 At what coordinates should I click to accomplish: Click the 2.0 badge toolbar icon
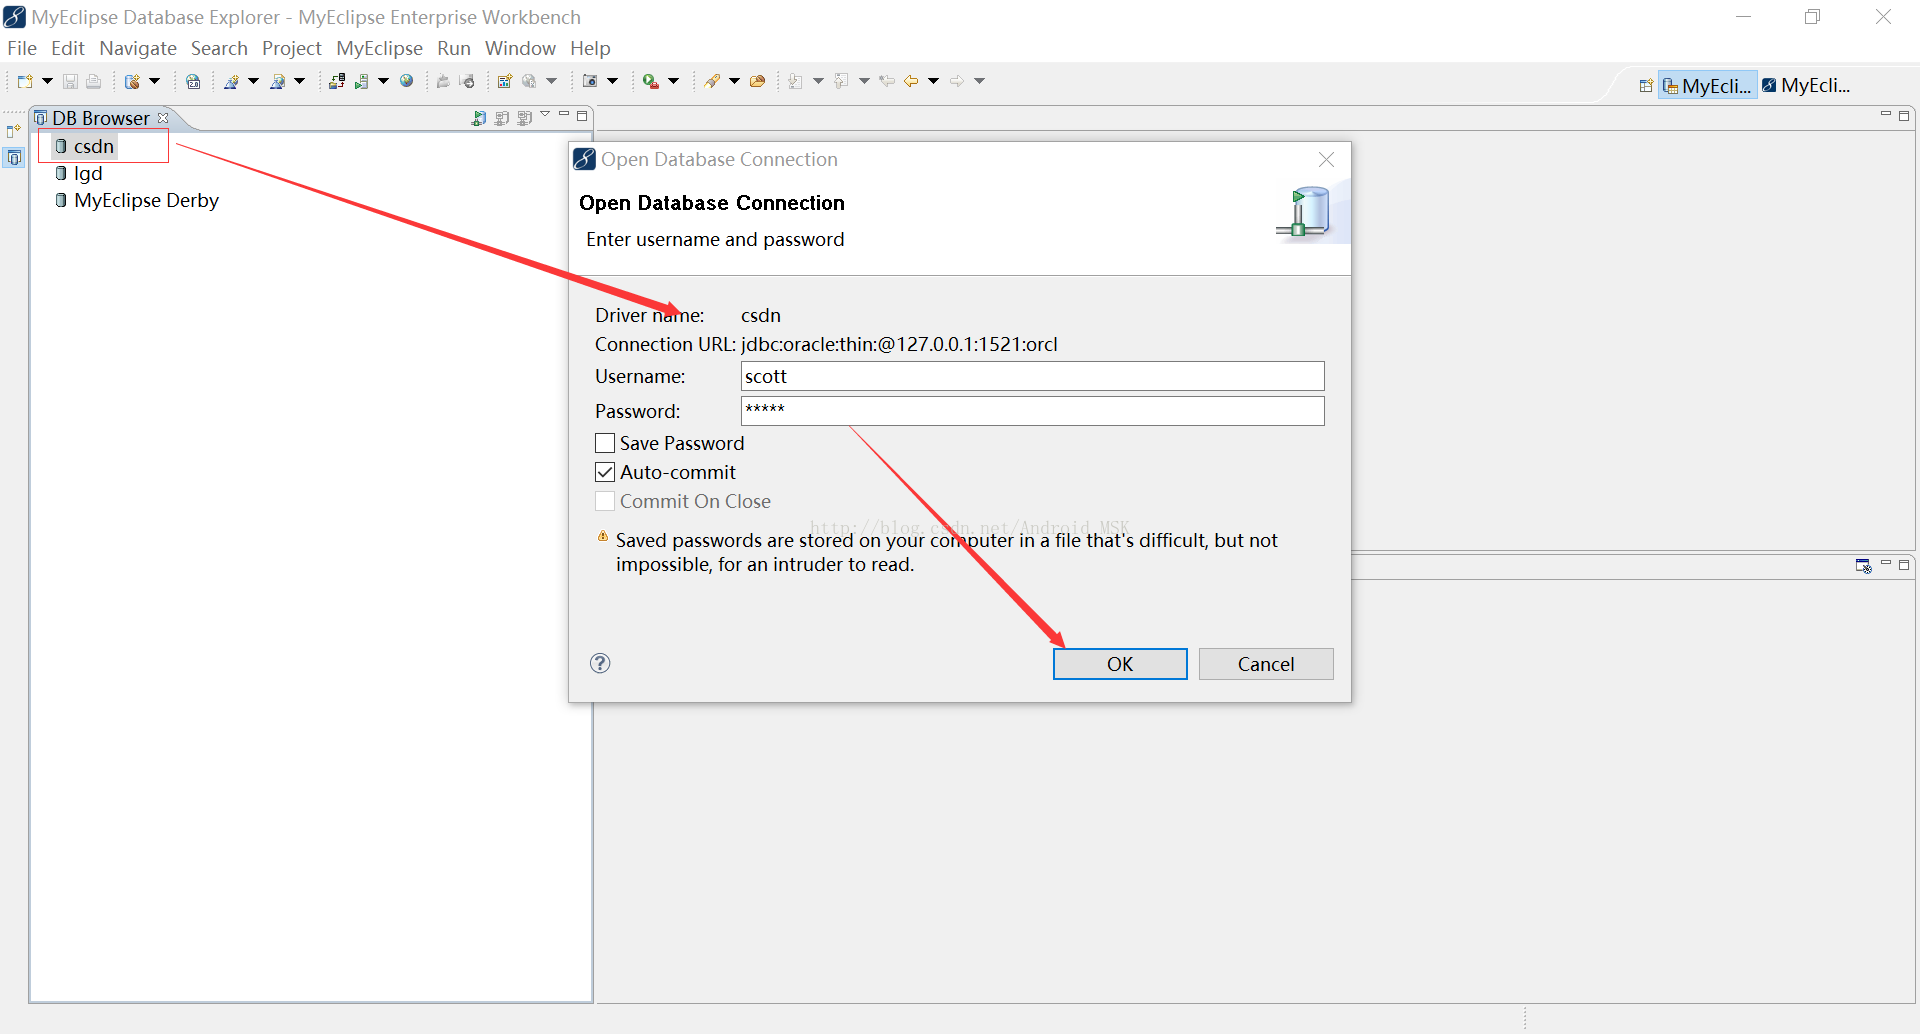click(193, 82)
